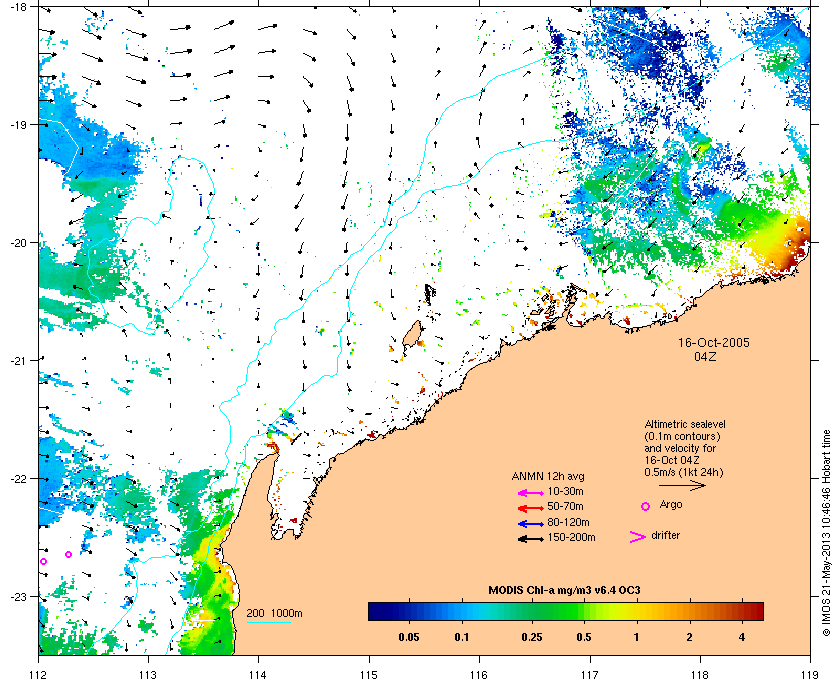Screen dimensions: 840x680
Task: Click the blue 80-120m legend arrow
Action: pyautogui.click(x=531, y=524)
